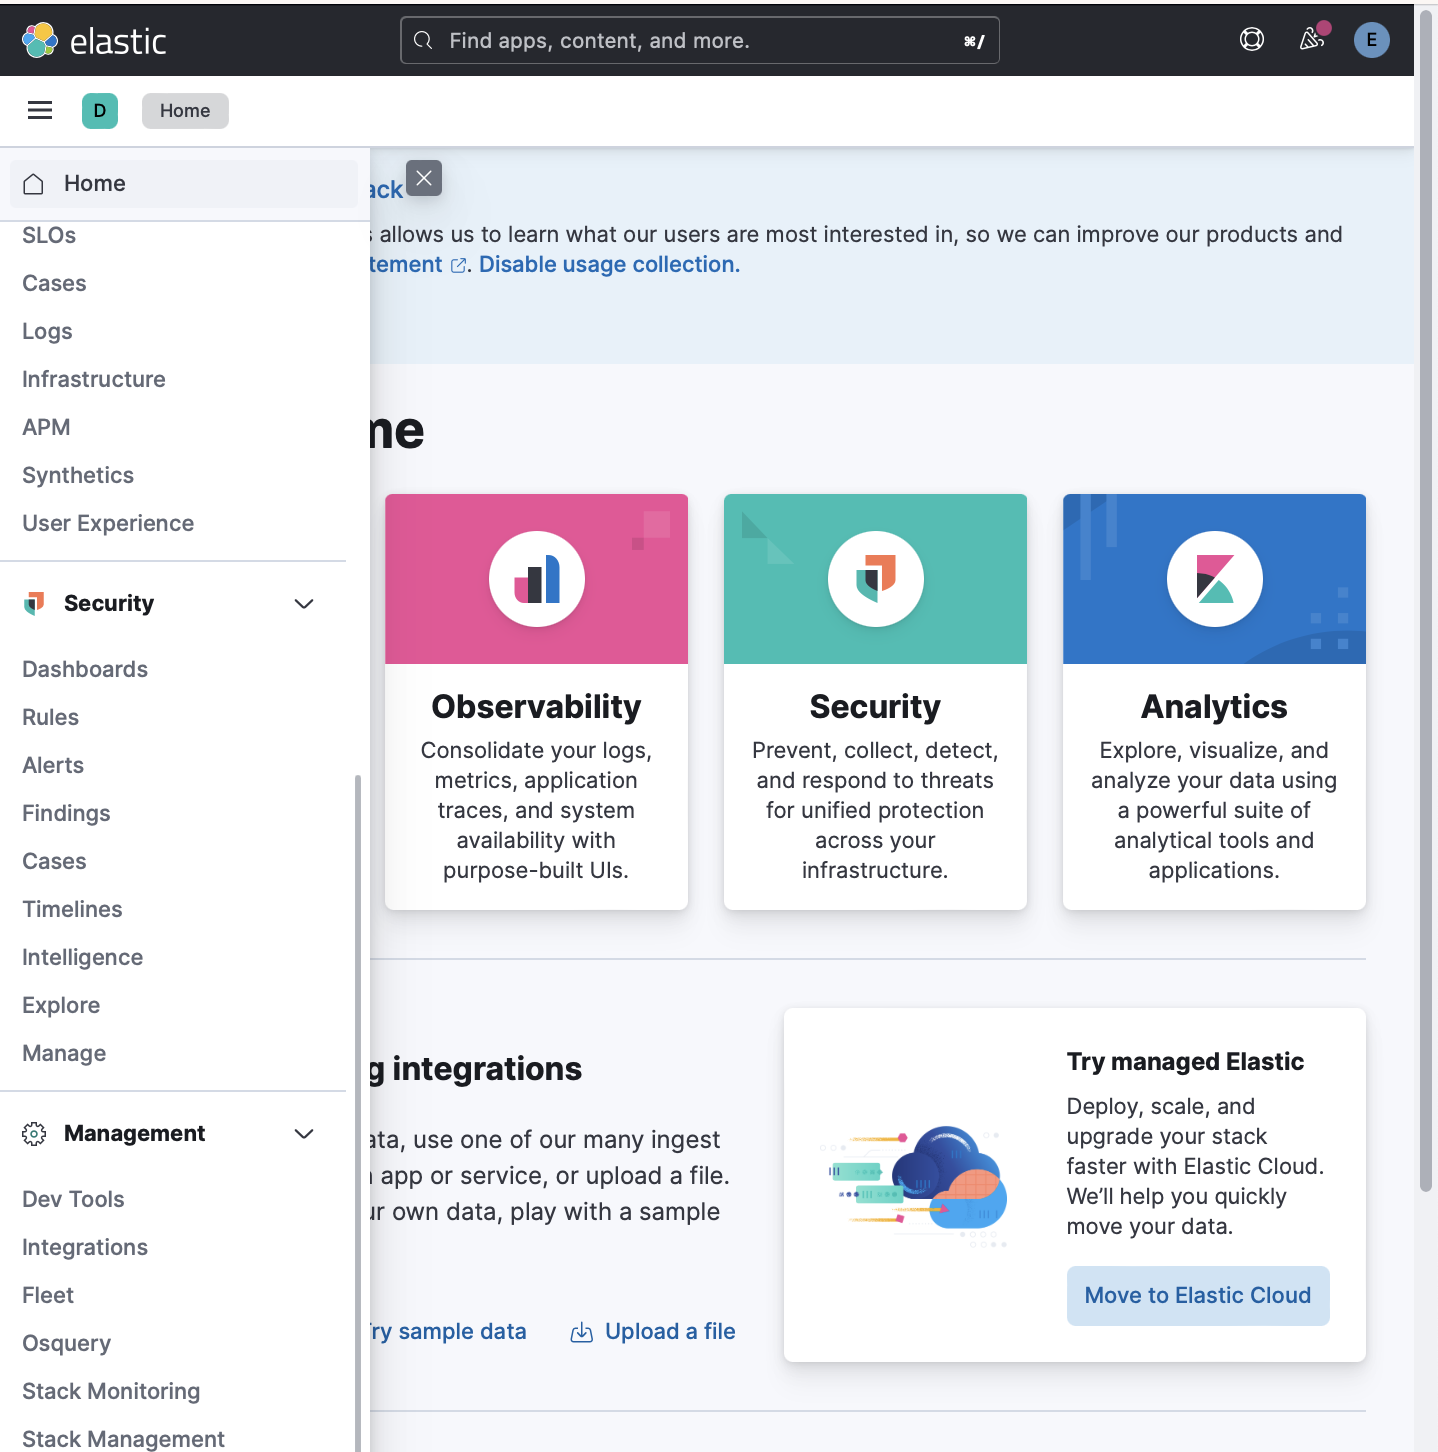
Task: Click Upload a file link
Action: [670, 1332]
